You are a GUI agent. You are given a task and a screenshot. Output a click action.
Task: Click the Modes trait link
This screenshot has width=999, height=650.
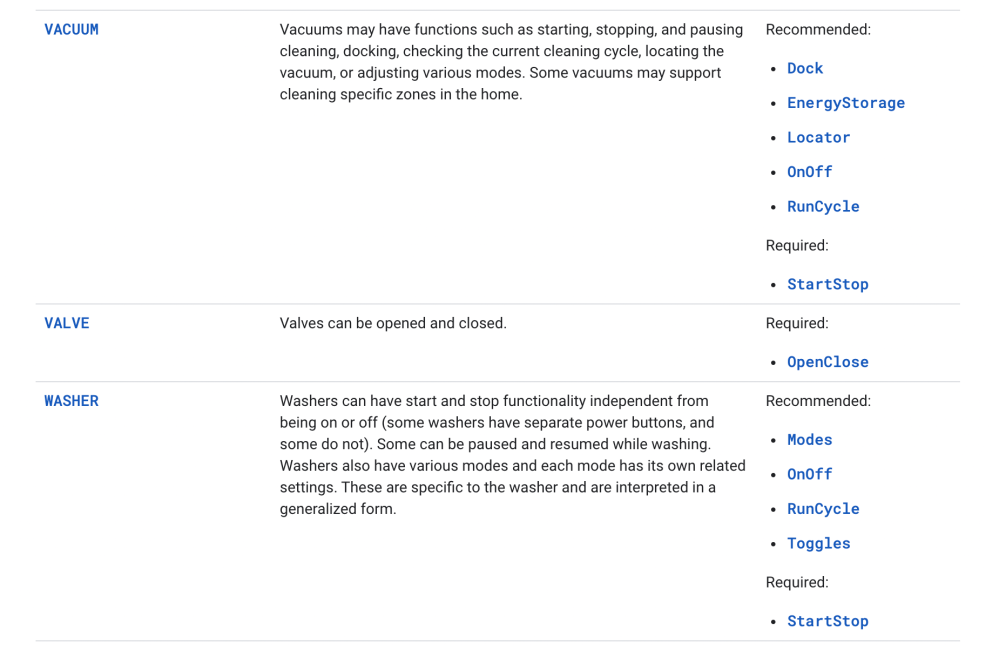809,440
